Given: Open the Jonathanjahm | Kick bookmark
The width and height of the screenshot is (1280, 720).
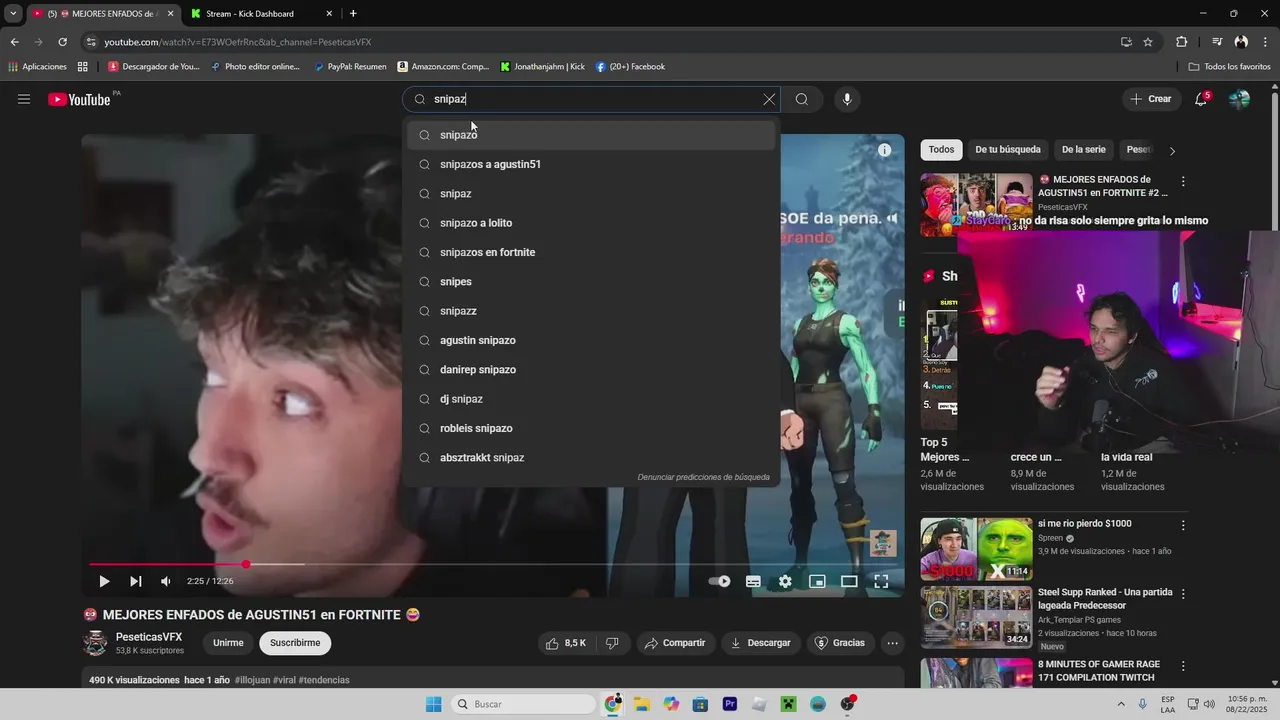Looking at the screenshot, I should (x=542, y=67).
